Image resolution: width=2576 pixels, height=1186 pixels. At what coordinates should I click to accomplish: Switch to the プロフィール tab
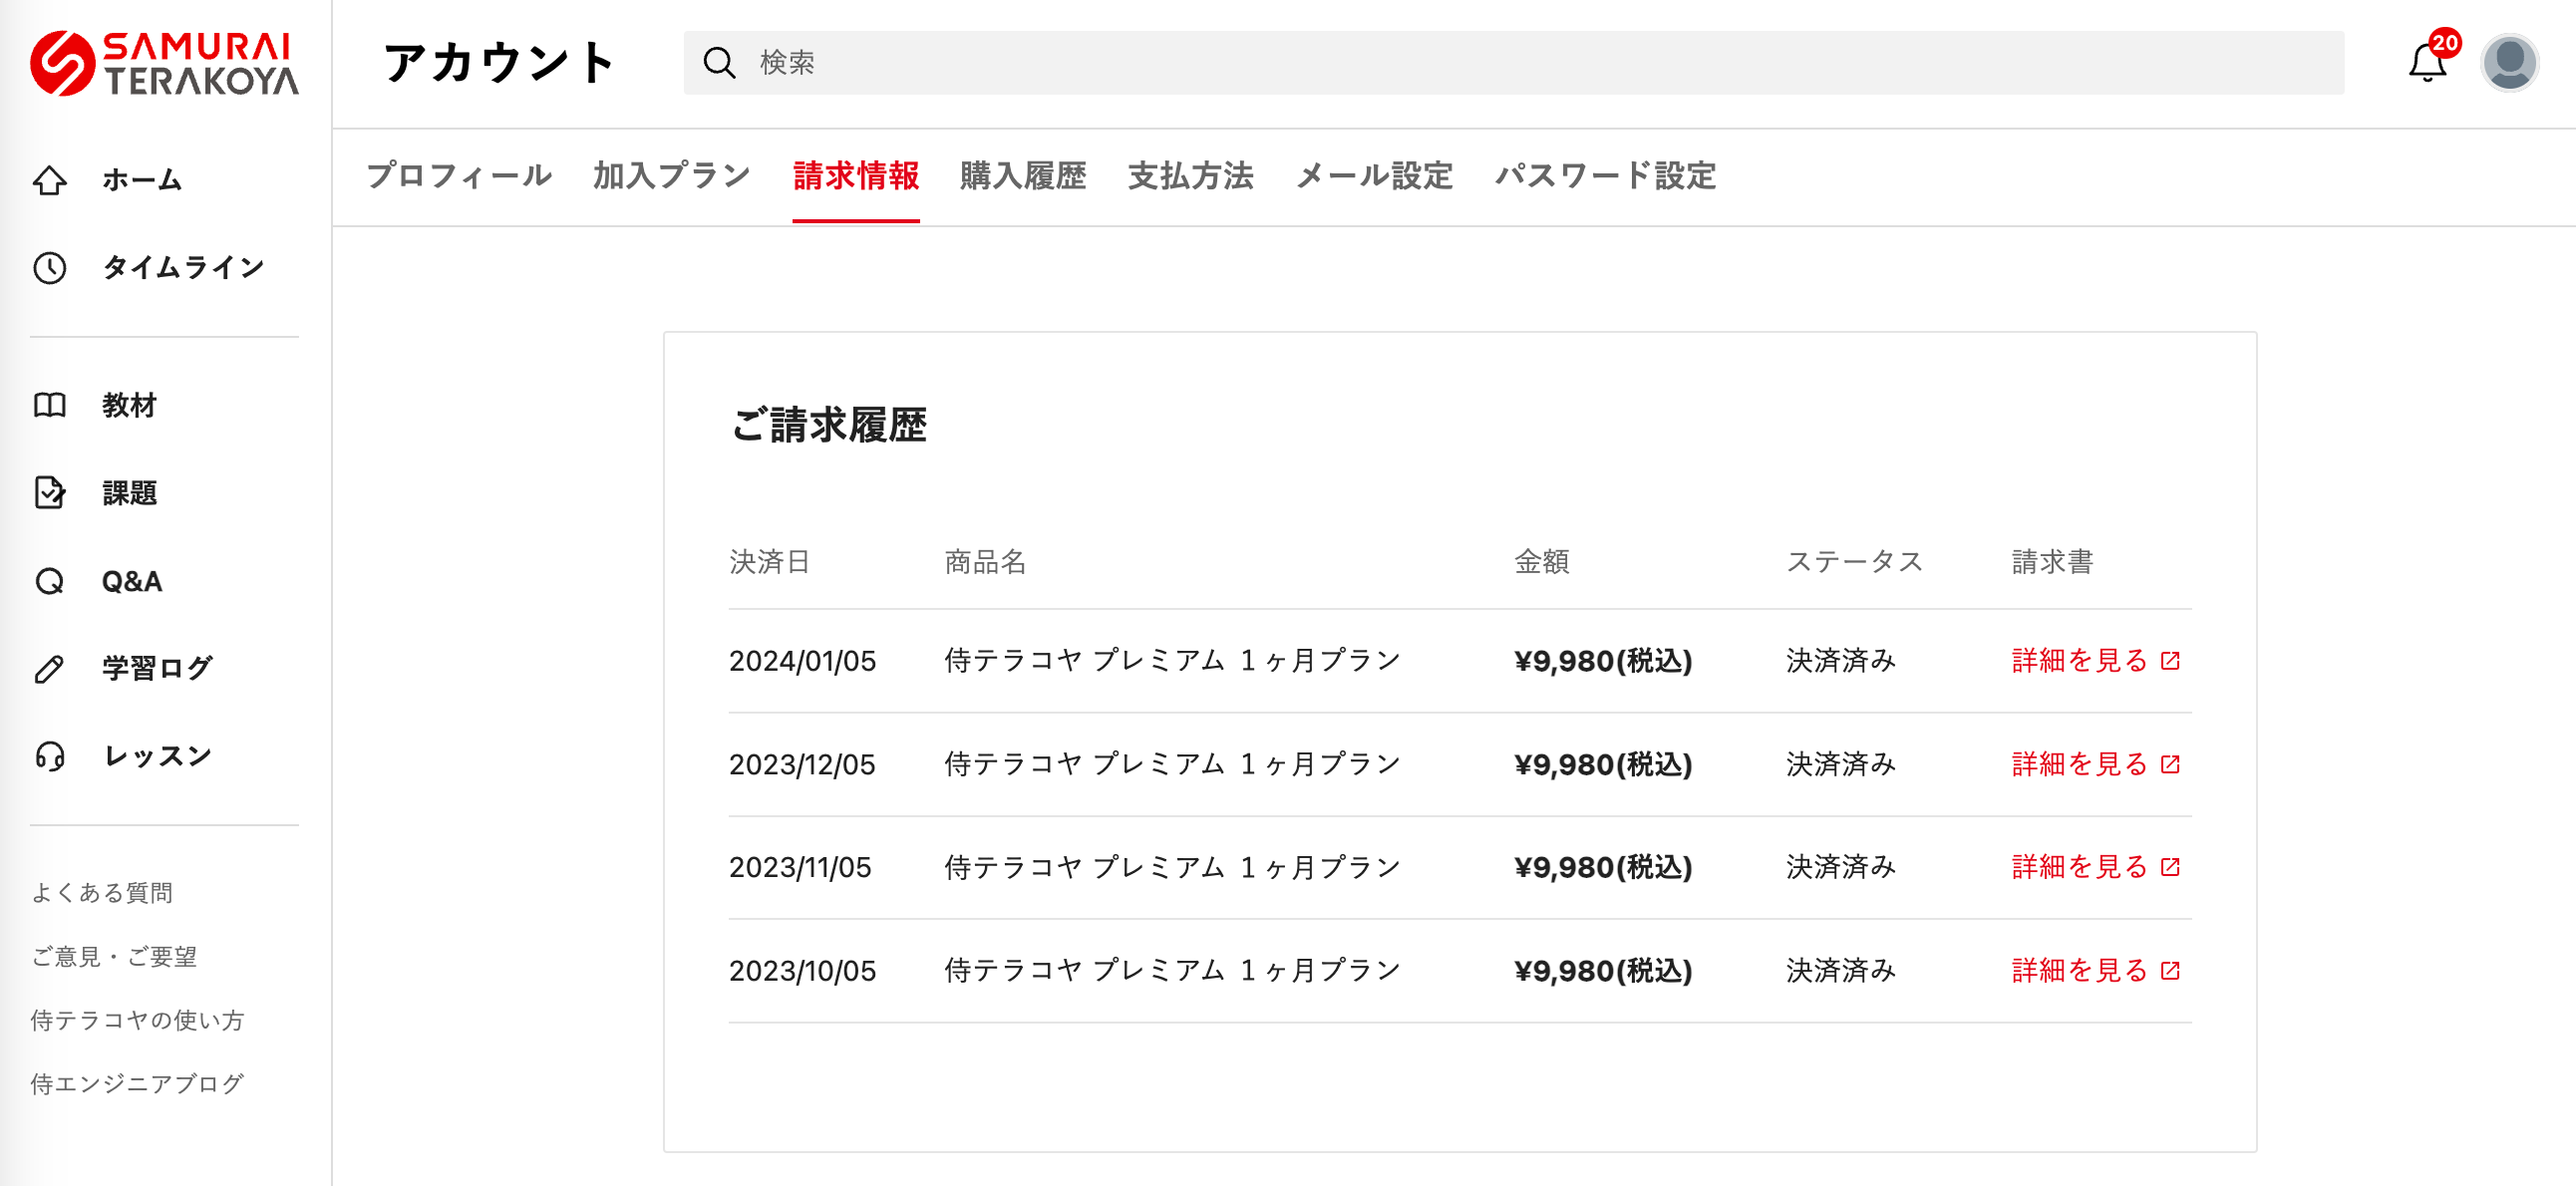point(458,176)
